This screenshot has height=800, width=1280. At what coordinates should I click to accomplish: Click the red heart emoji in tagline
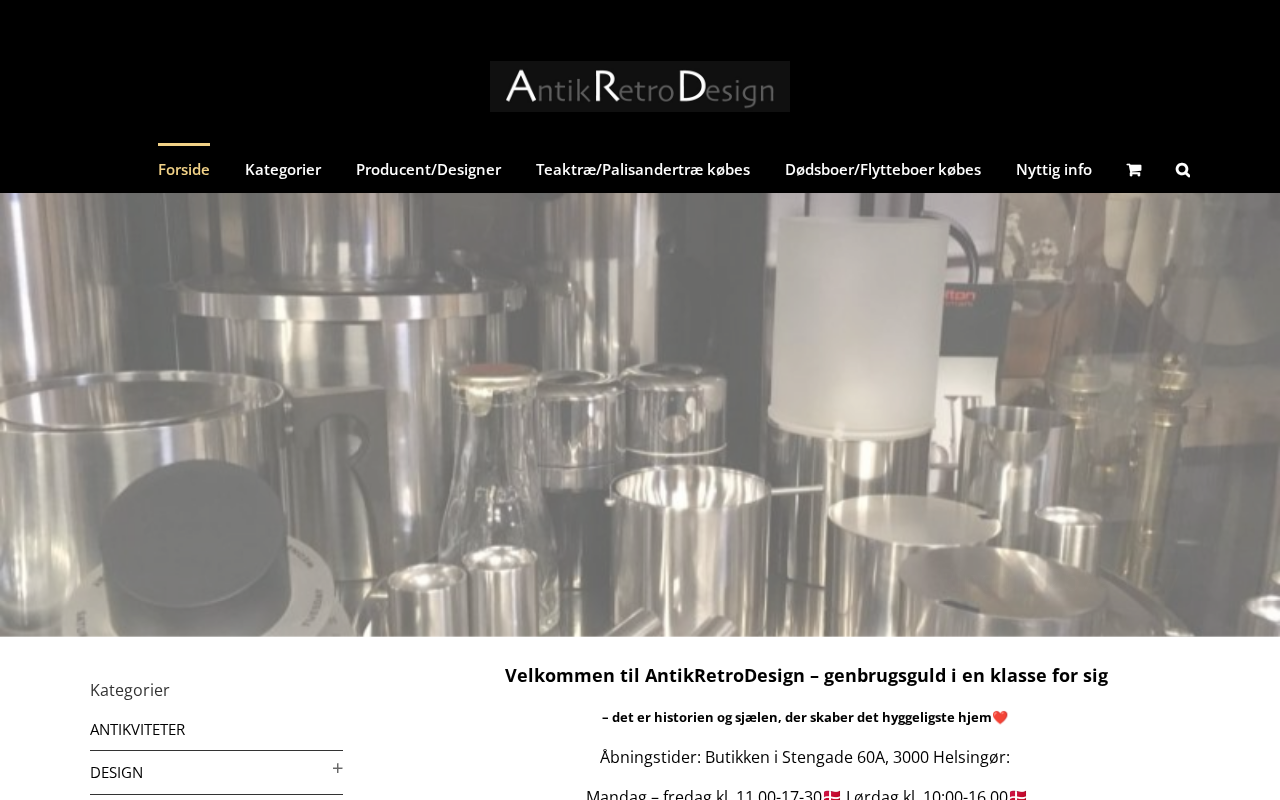(1000, 717)
